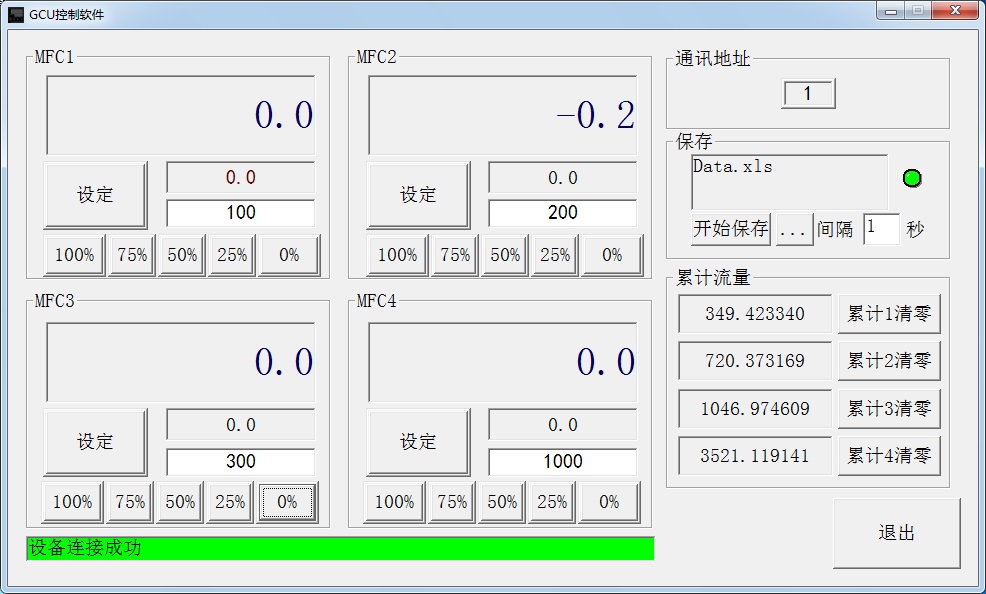The image size is (986, 594).
Task: Set MFC1 flow to 100%
Action: tap(74, 255)
